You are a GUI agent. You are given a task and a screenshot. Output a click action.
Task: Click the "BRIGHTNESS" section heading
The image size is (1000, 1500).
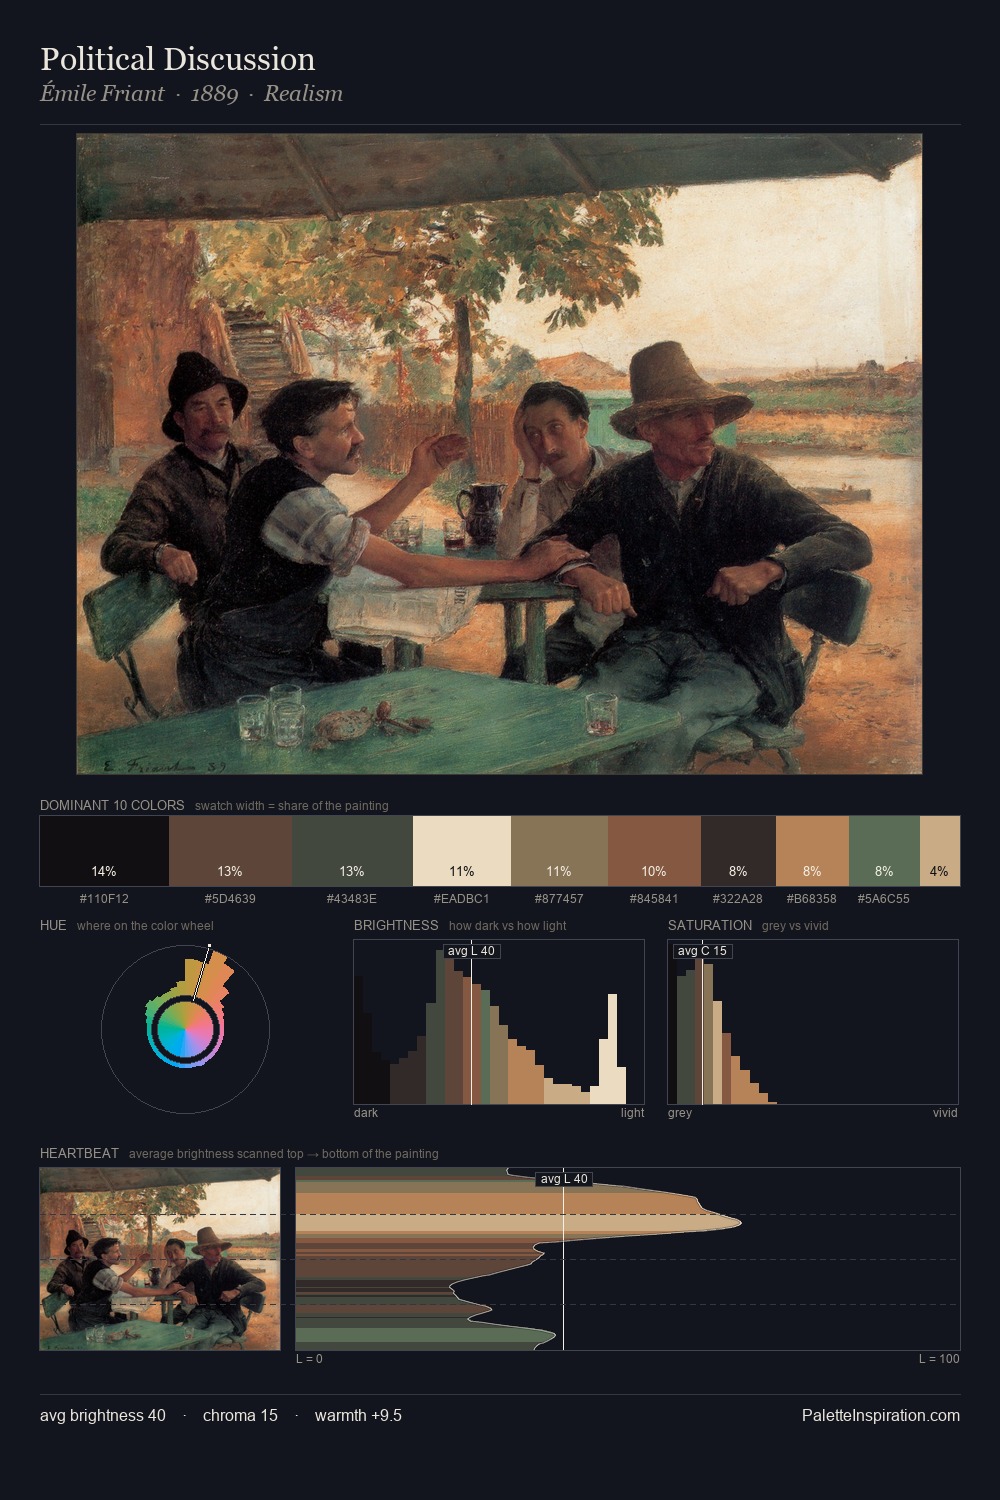tap(396, 925)
